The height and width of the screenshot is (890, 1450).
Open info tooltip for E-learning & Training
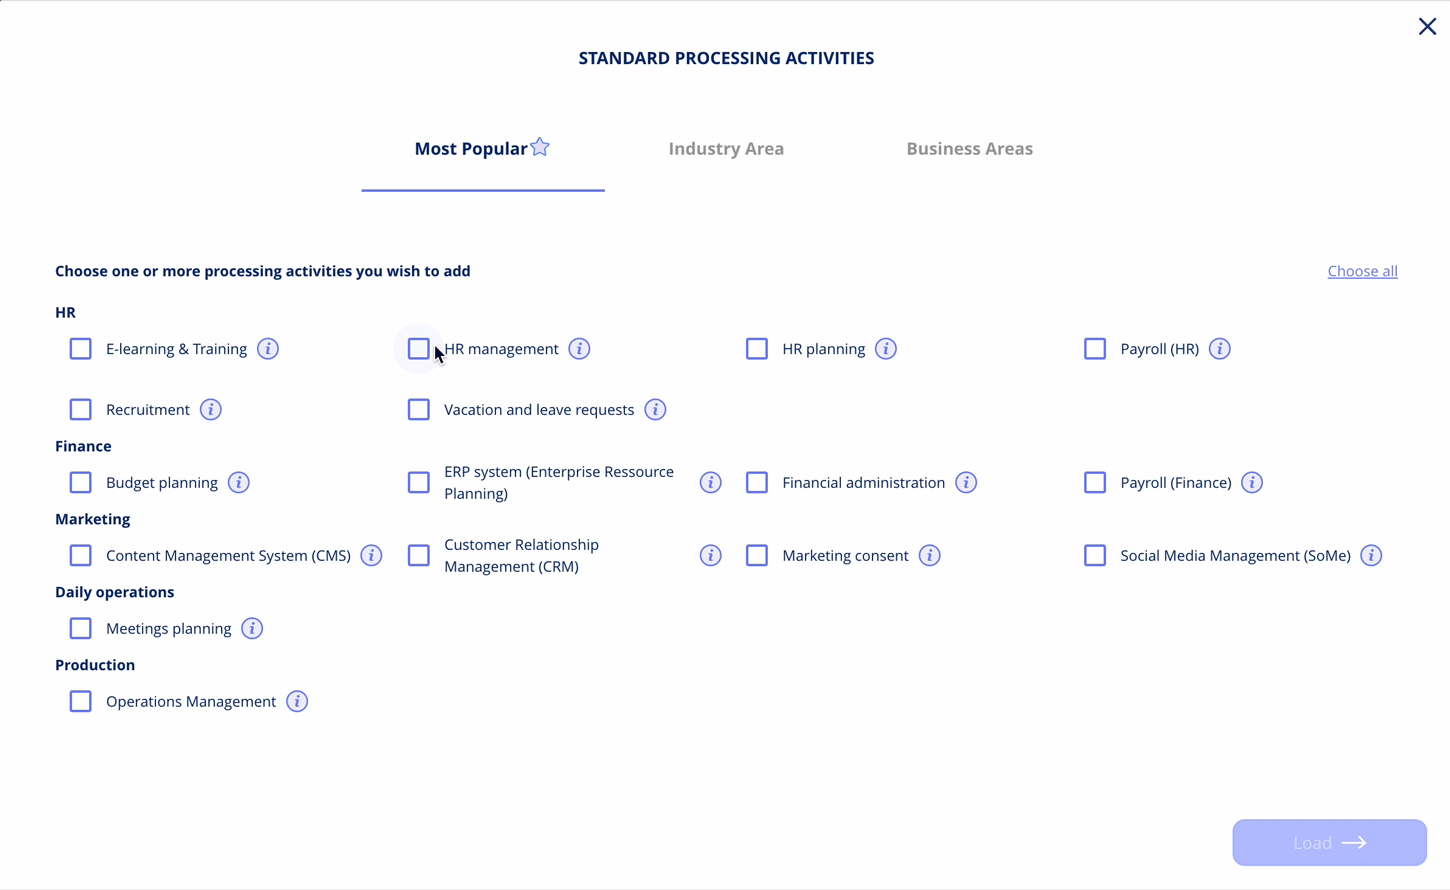[267, 349]
